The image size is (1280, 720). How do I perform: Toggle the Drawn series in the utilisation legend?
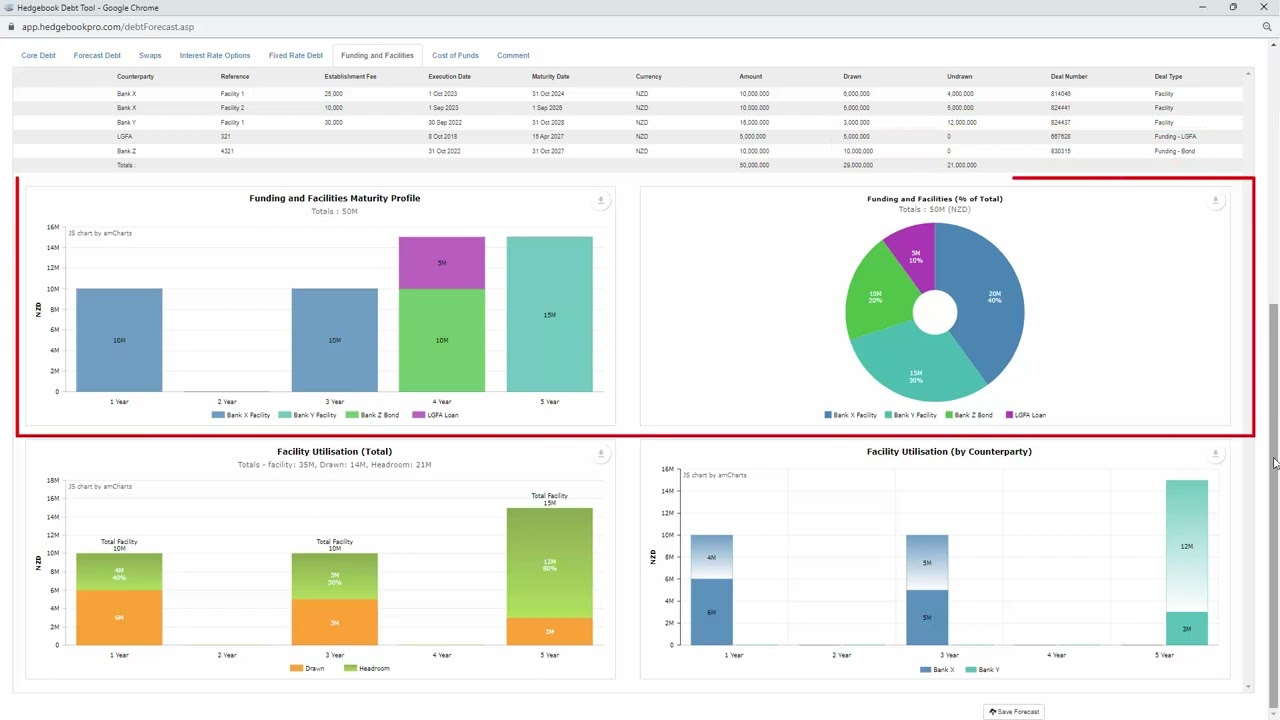point(308,668)
